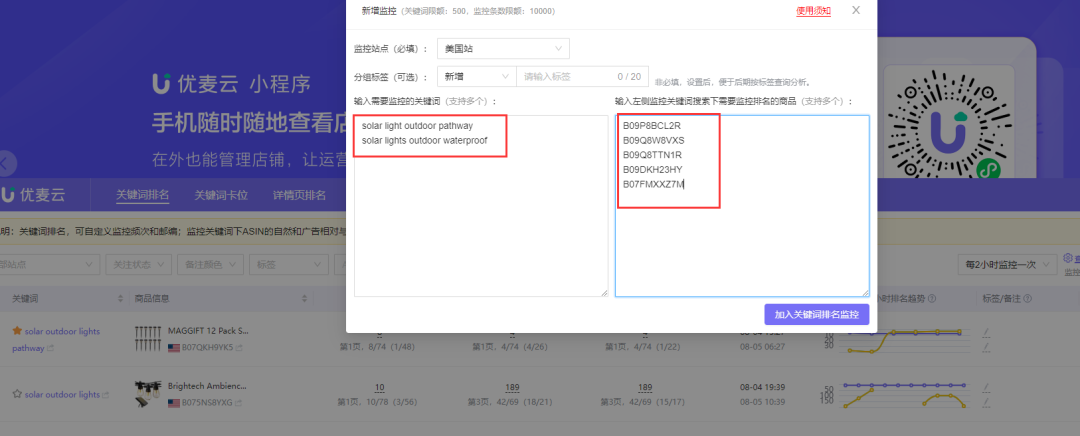
Task: Open external link icon beside ASIN B075NS8YXG
Action: tap(239, 403)
